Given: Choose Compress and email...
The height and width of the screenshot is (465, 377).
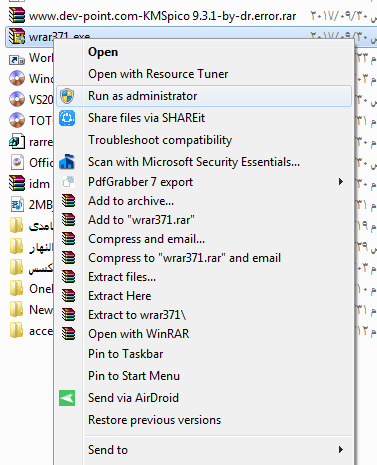Looking at the screenshot, I should pos(204,239).
